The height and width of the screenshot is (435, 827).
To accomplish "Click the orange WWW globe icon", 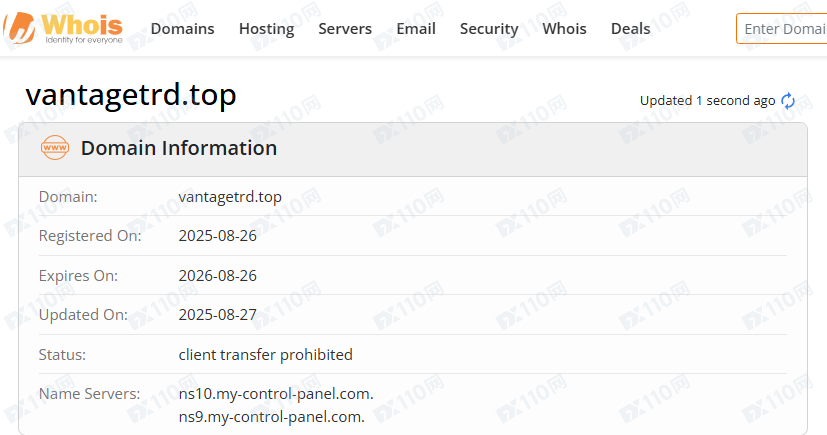I will pos(55,148).
